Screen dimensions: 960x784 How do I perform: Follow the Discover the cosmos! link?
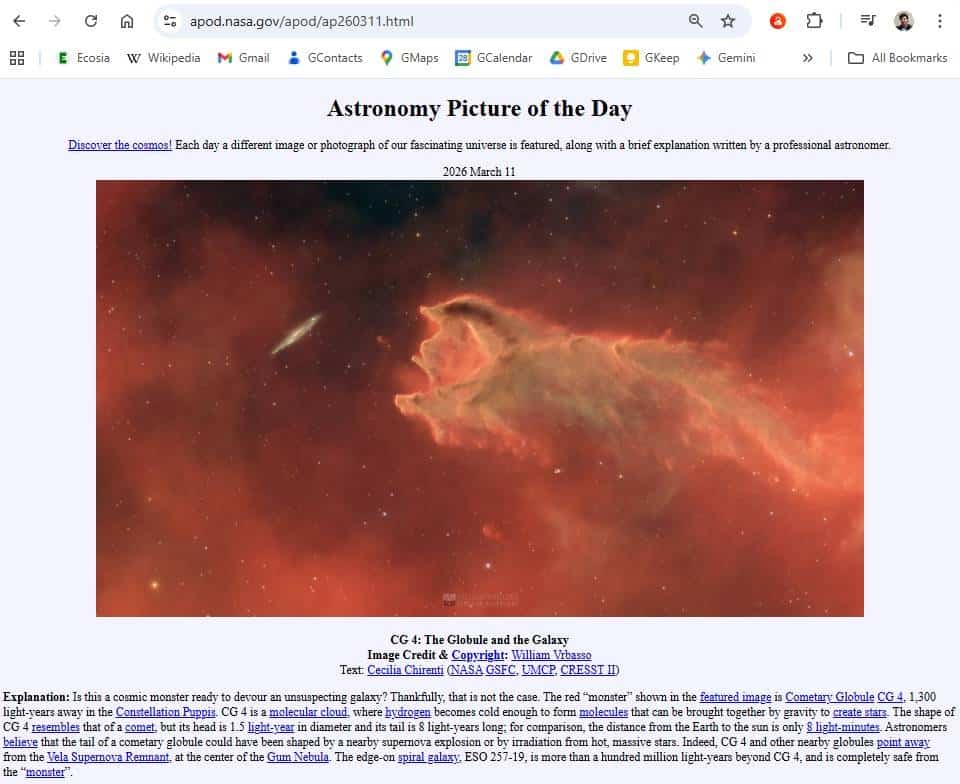pyautogui.click(x=120, y=145)
